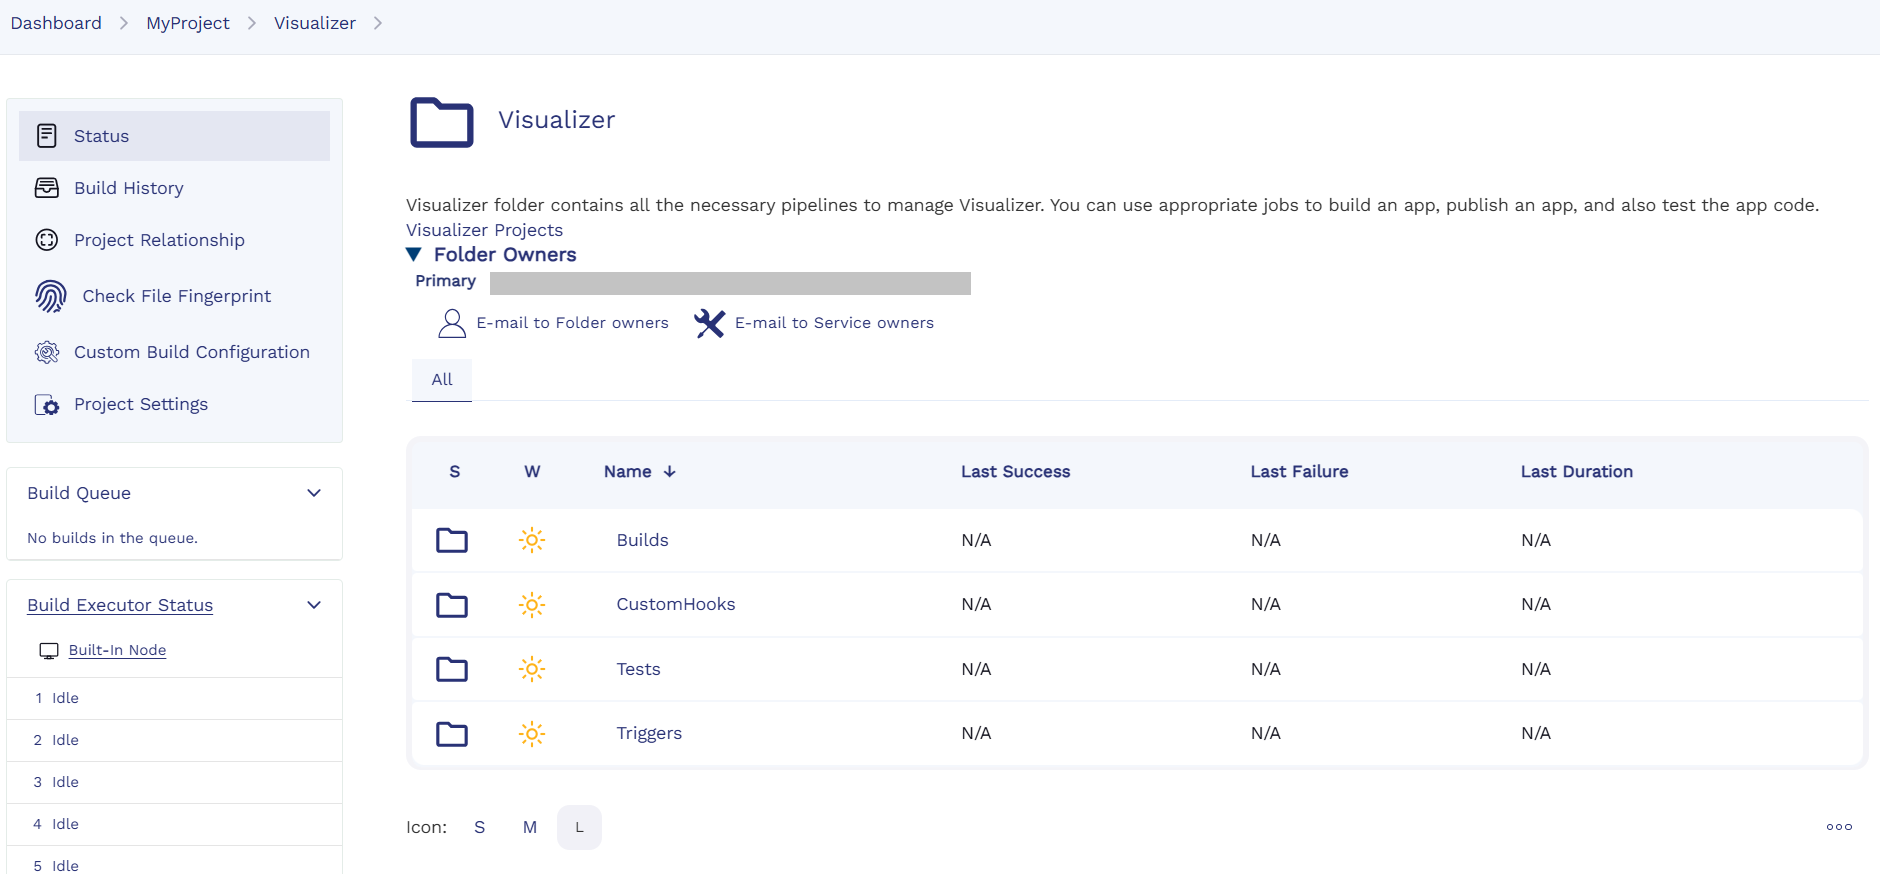1880x874 pixels.
Task: Collapse the Build Queue panel
Action: click(314, 493)
